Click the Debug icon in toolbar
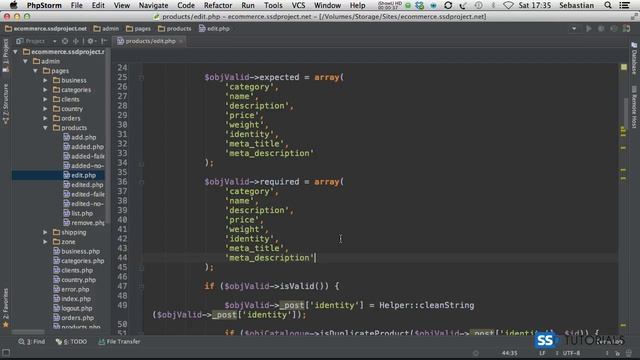640x360 pixels. point(601,29)
